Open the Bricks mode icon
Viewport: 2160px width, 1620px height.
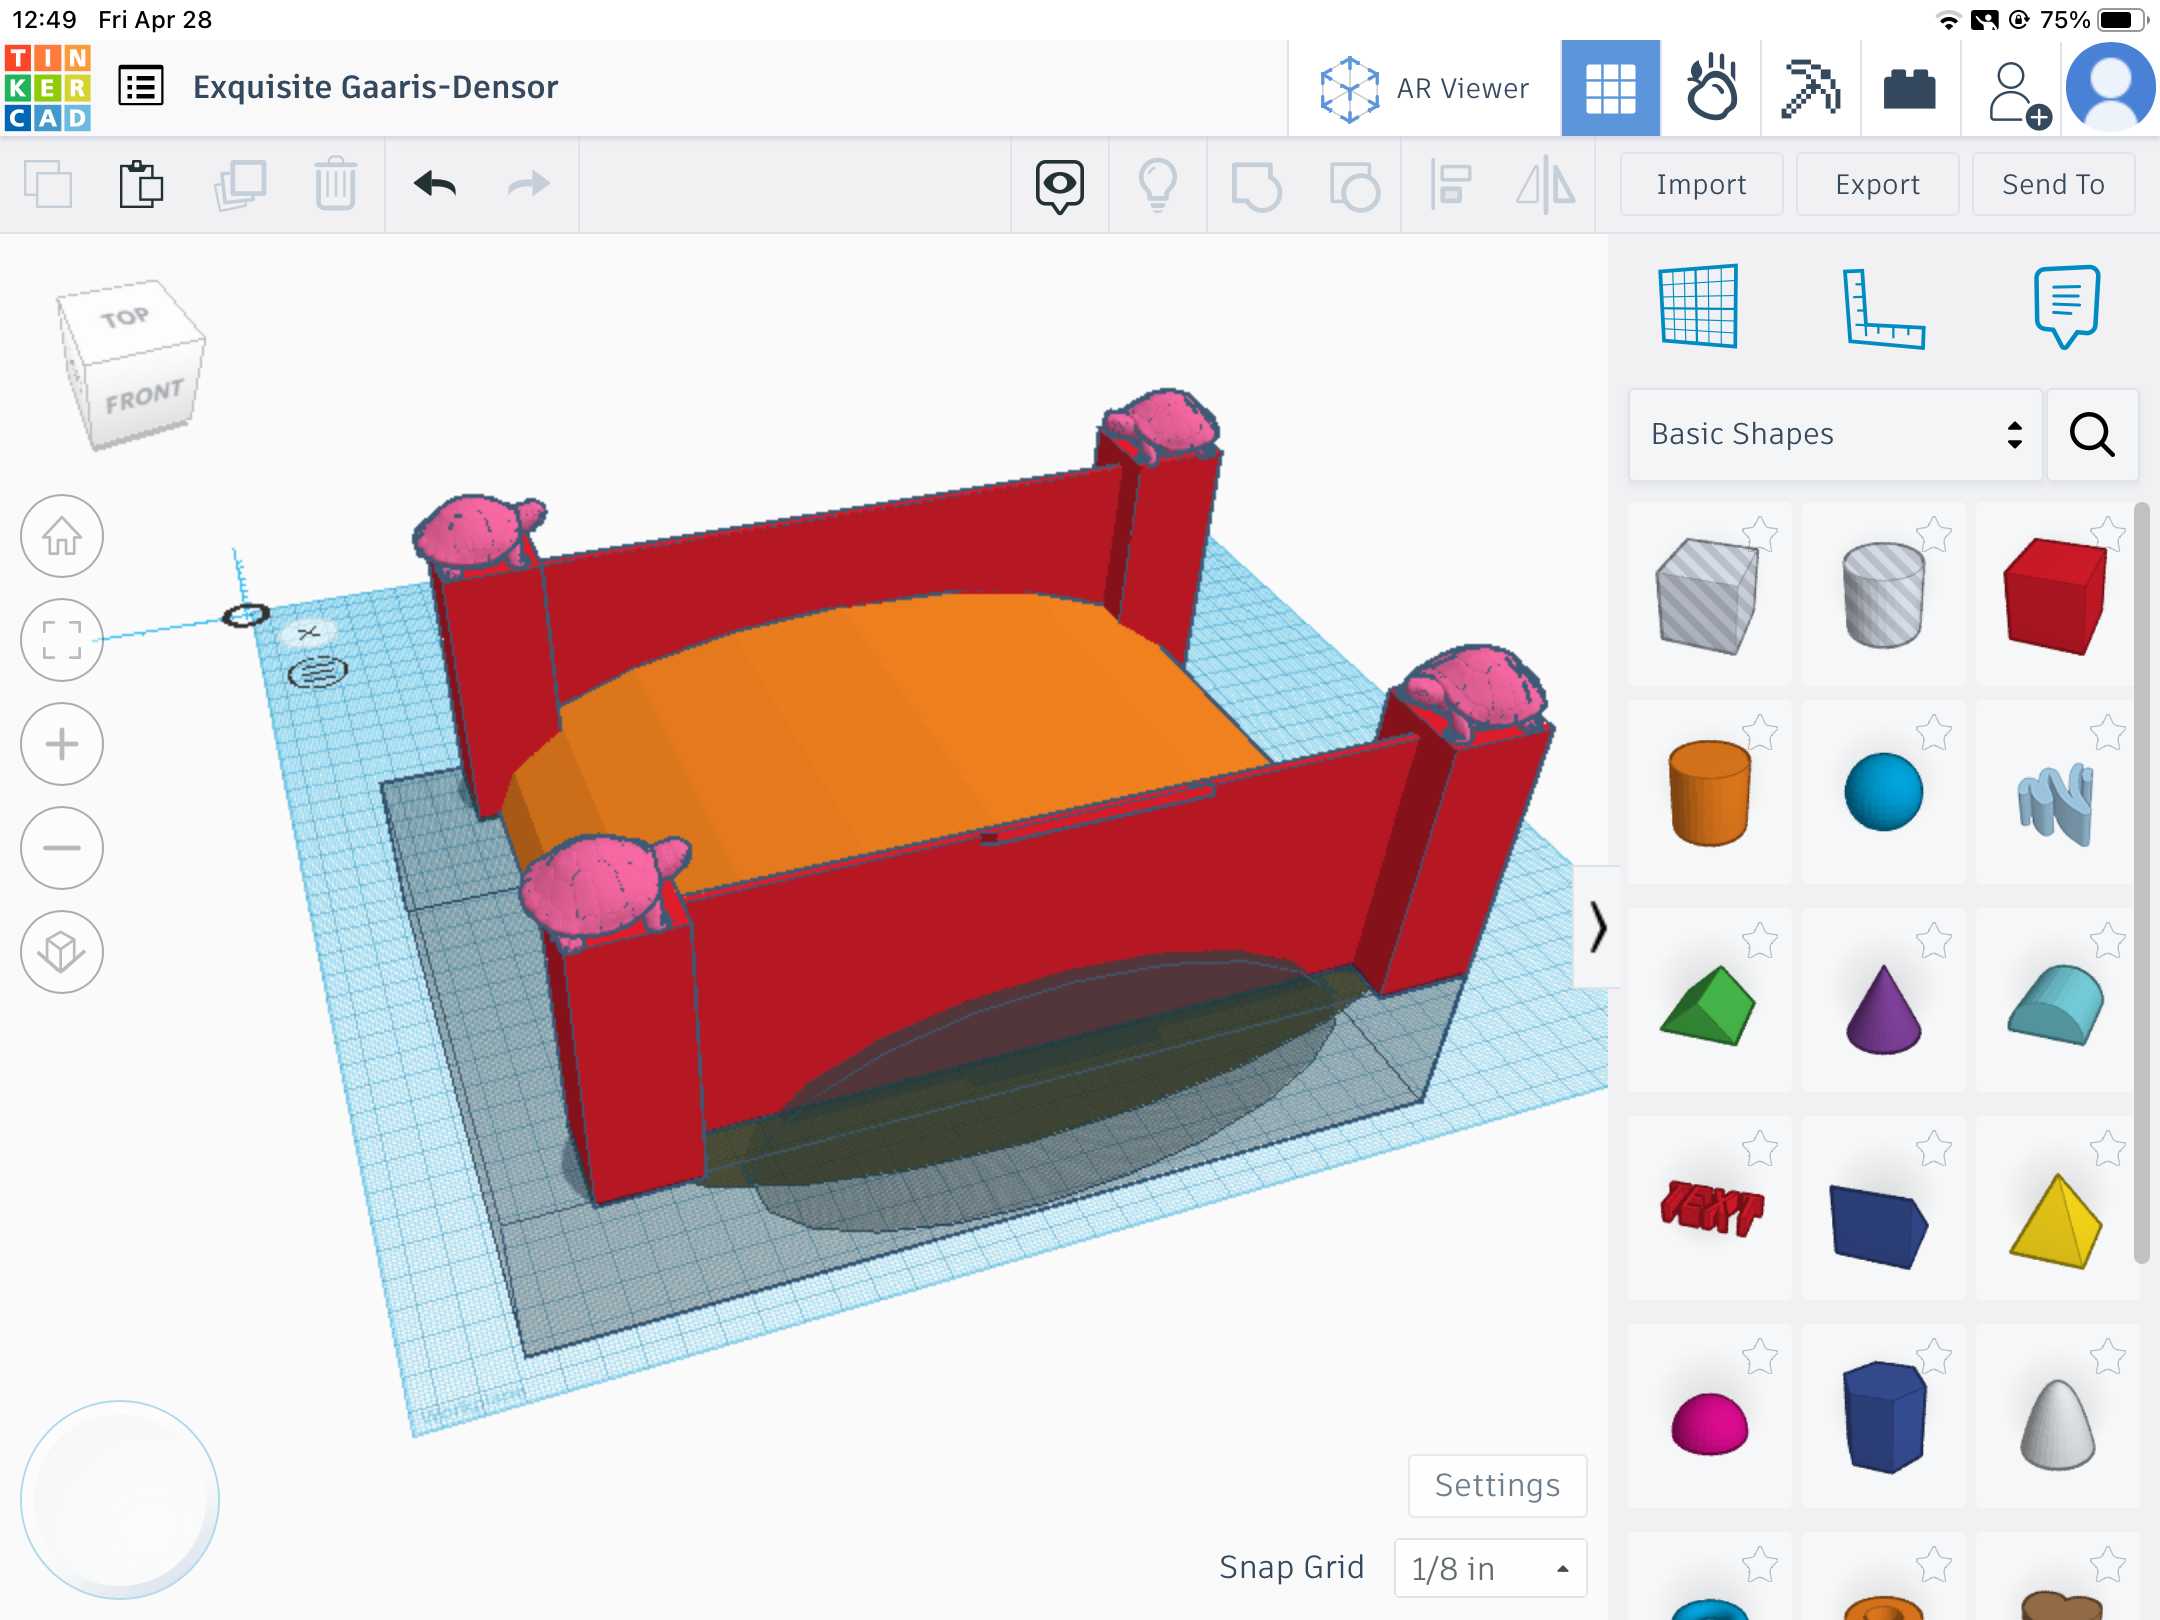(x=1909, y=88)
